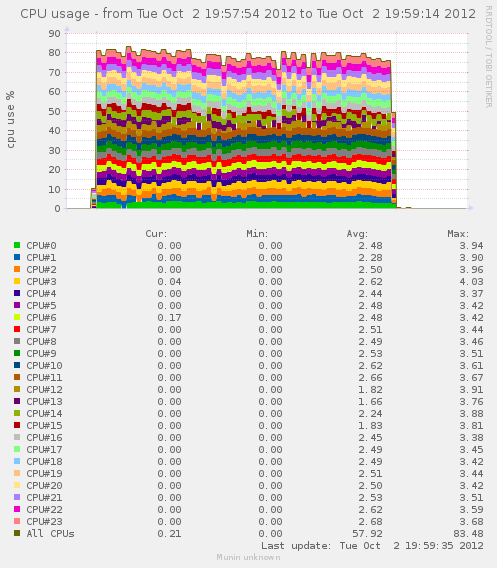Click the blue CPU#1 legend swatch
Screen dimensions: 497x568
pos(17,257)
